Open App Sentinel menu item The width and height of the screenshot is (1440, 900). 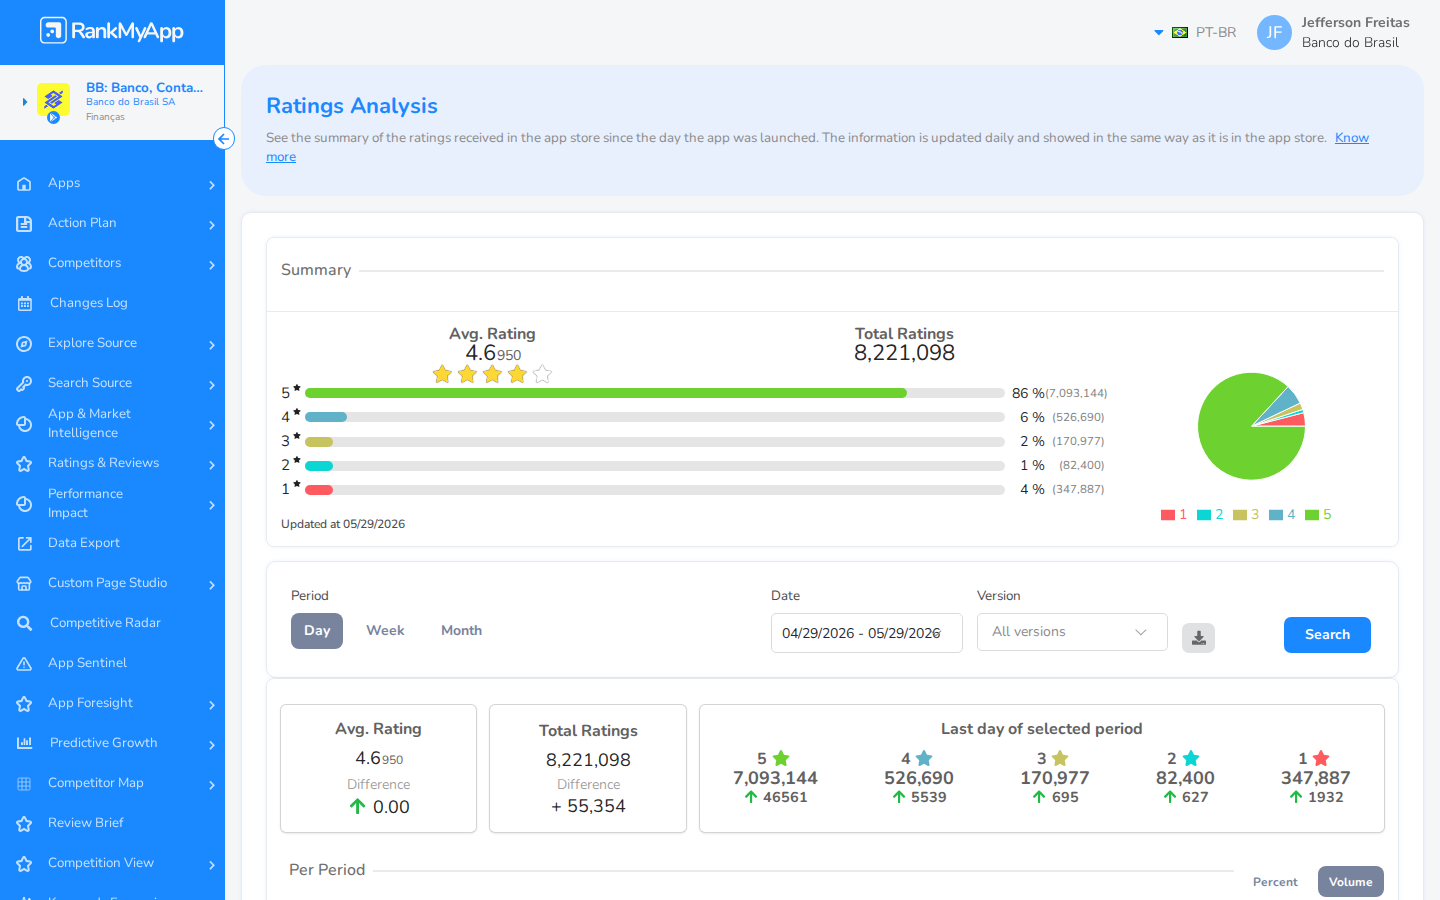point(87,663)
